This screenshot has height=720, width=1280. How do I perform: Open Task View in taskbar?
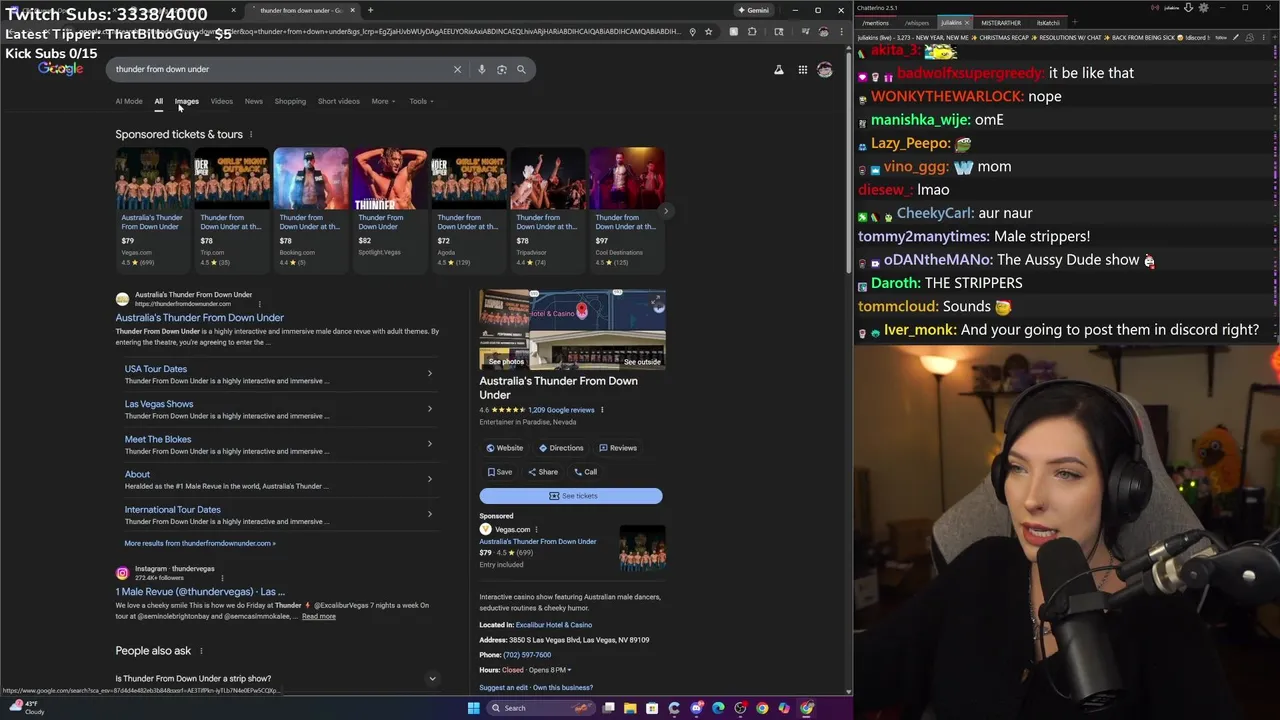608,708
